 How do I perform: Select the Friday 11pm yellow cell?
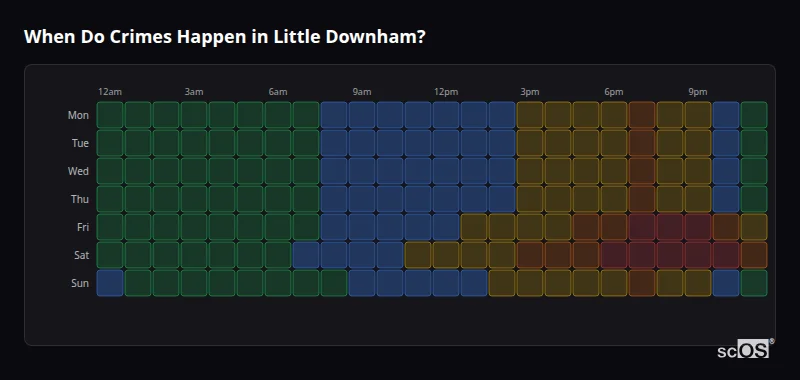coord(754,227)
